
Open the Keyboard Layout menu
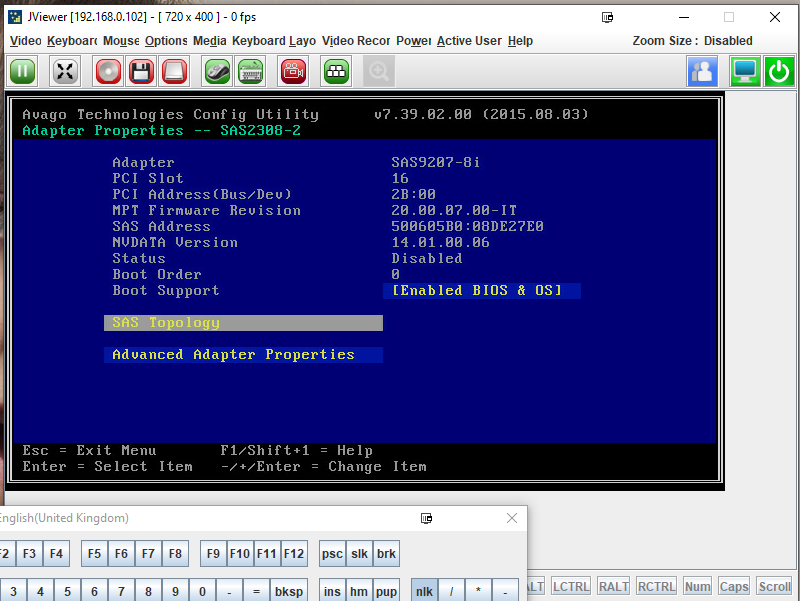click(274, 41)
